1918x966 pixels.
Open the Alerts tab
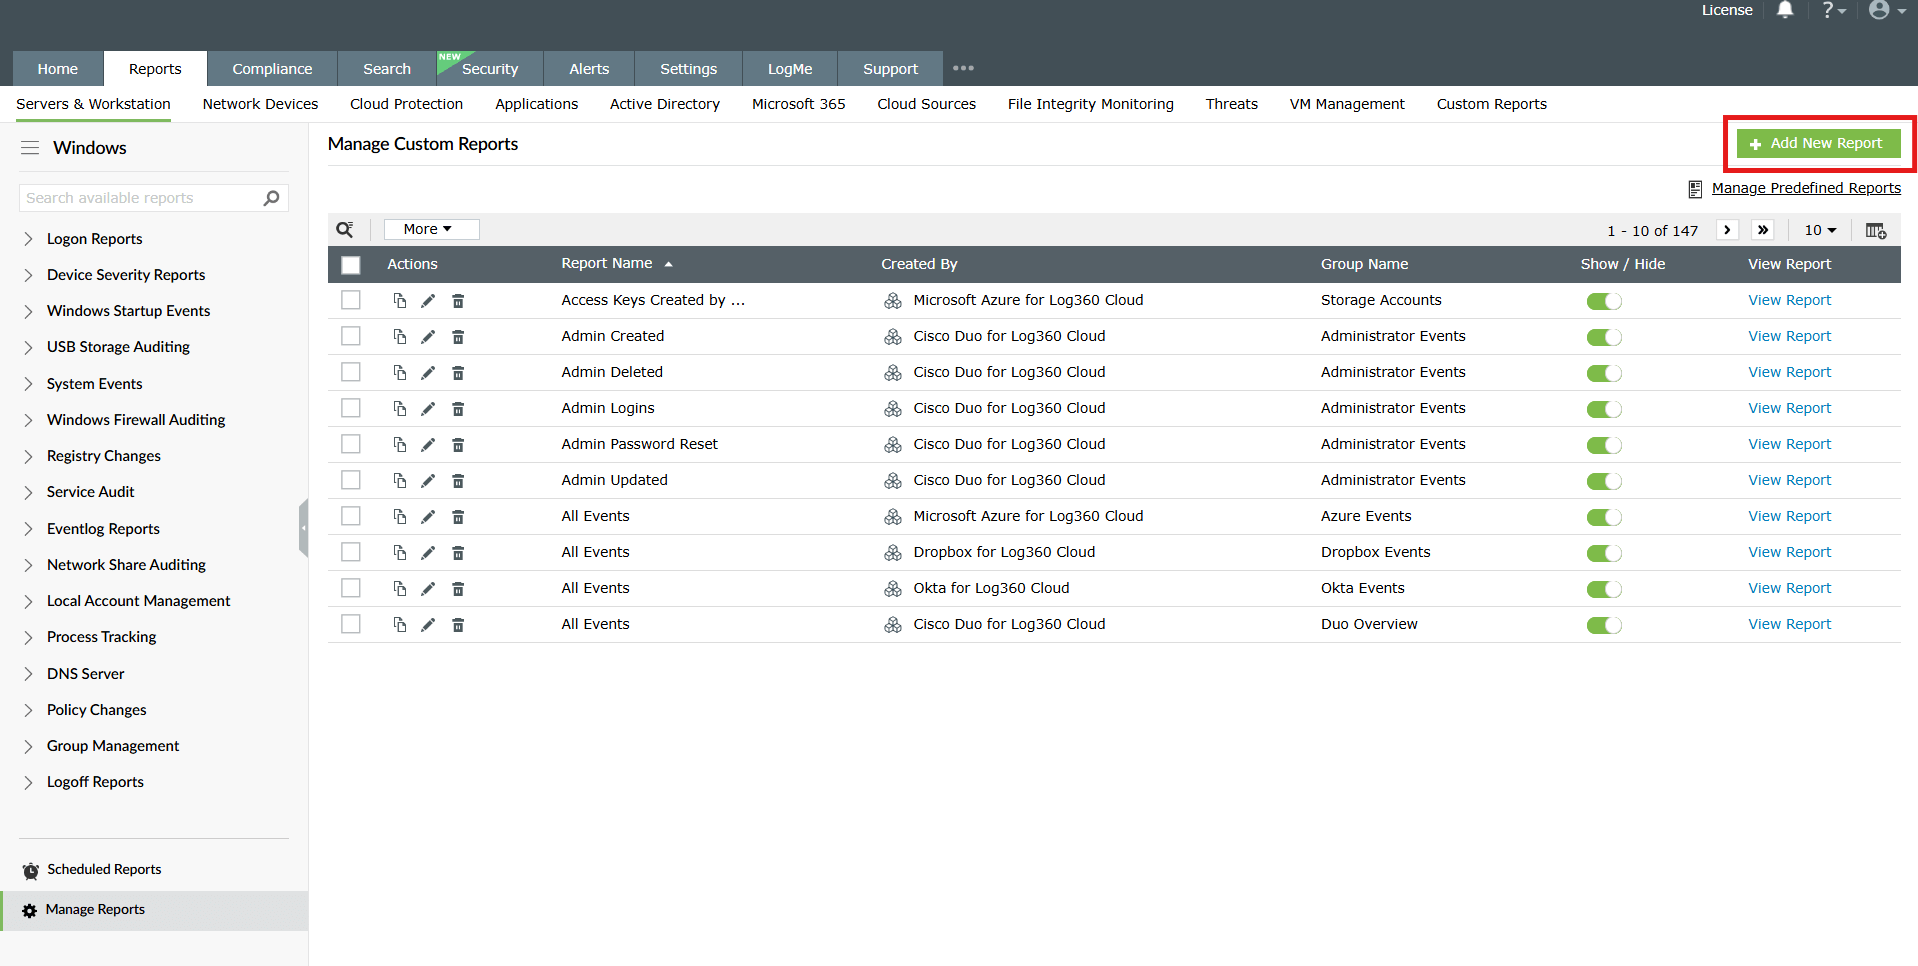tap(589, 69)
